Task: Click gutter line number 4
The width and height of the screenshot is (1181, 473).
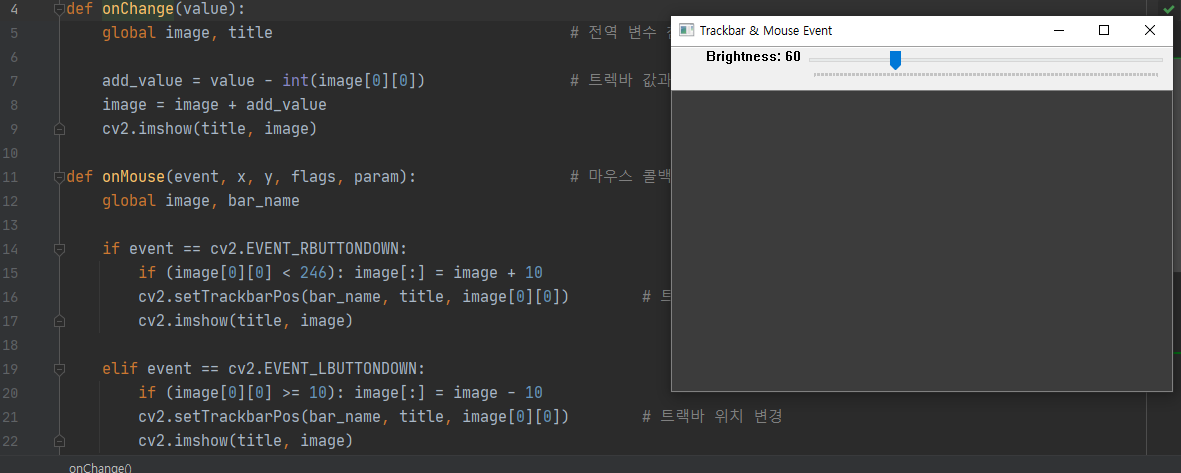Action: (x=16, y=10)
